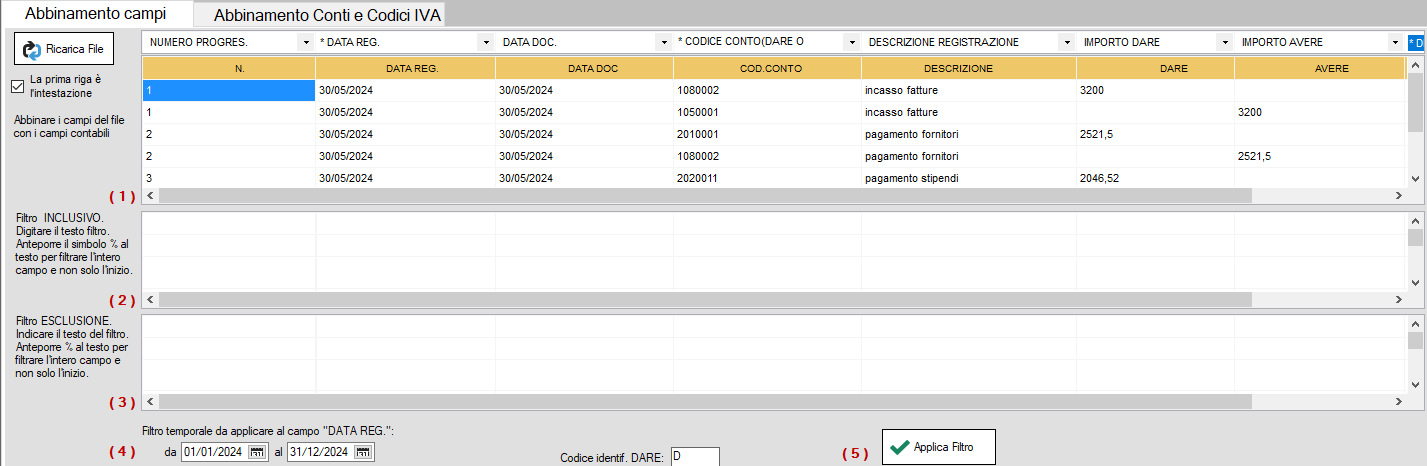Open the * CODICE CONTO(DARE O dropdown
Image resolution: width=1427 pixels, height=466 pixels.
851,42
